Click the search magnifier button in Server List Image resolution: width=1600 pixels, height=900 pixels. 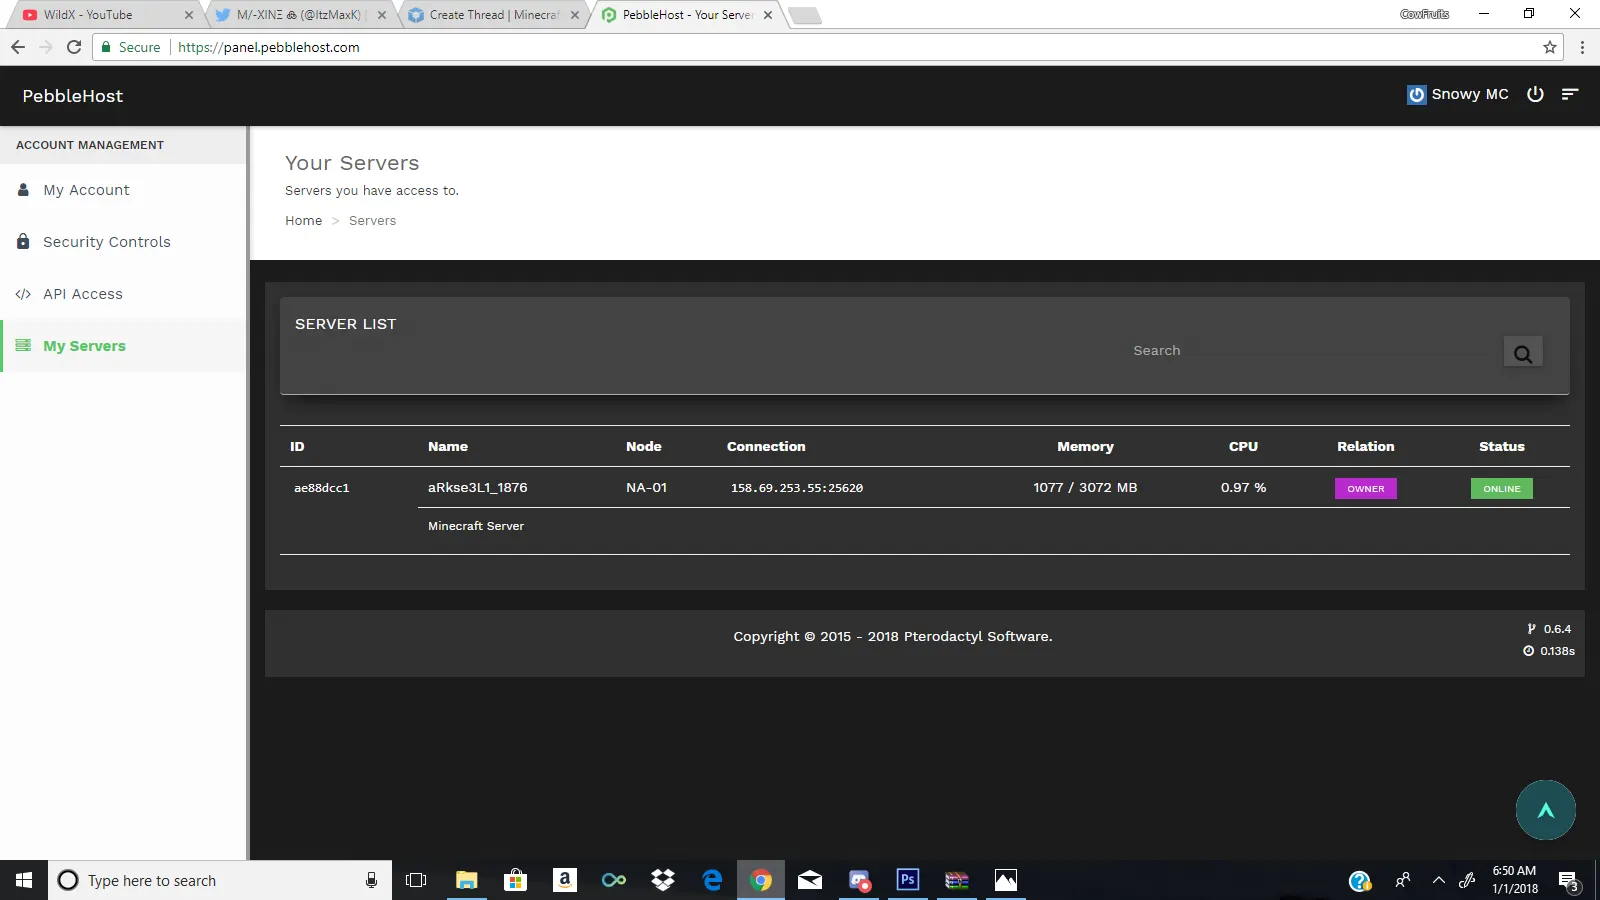pos(1522,352)
